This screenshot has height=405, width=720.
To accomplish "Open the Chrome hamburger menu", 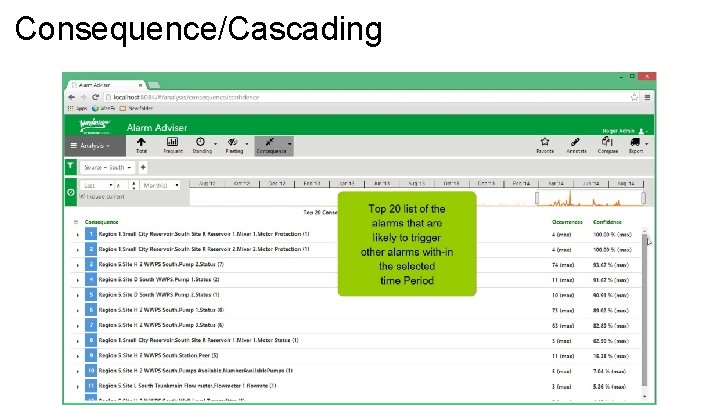I will (x=647, y=97).
